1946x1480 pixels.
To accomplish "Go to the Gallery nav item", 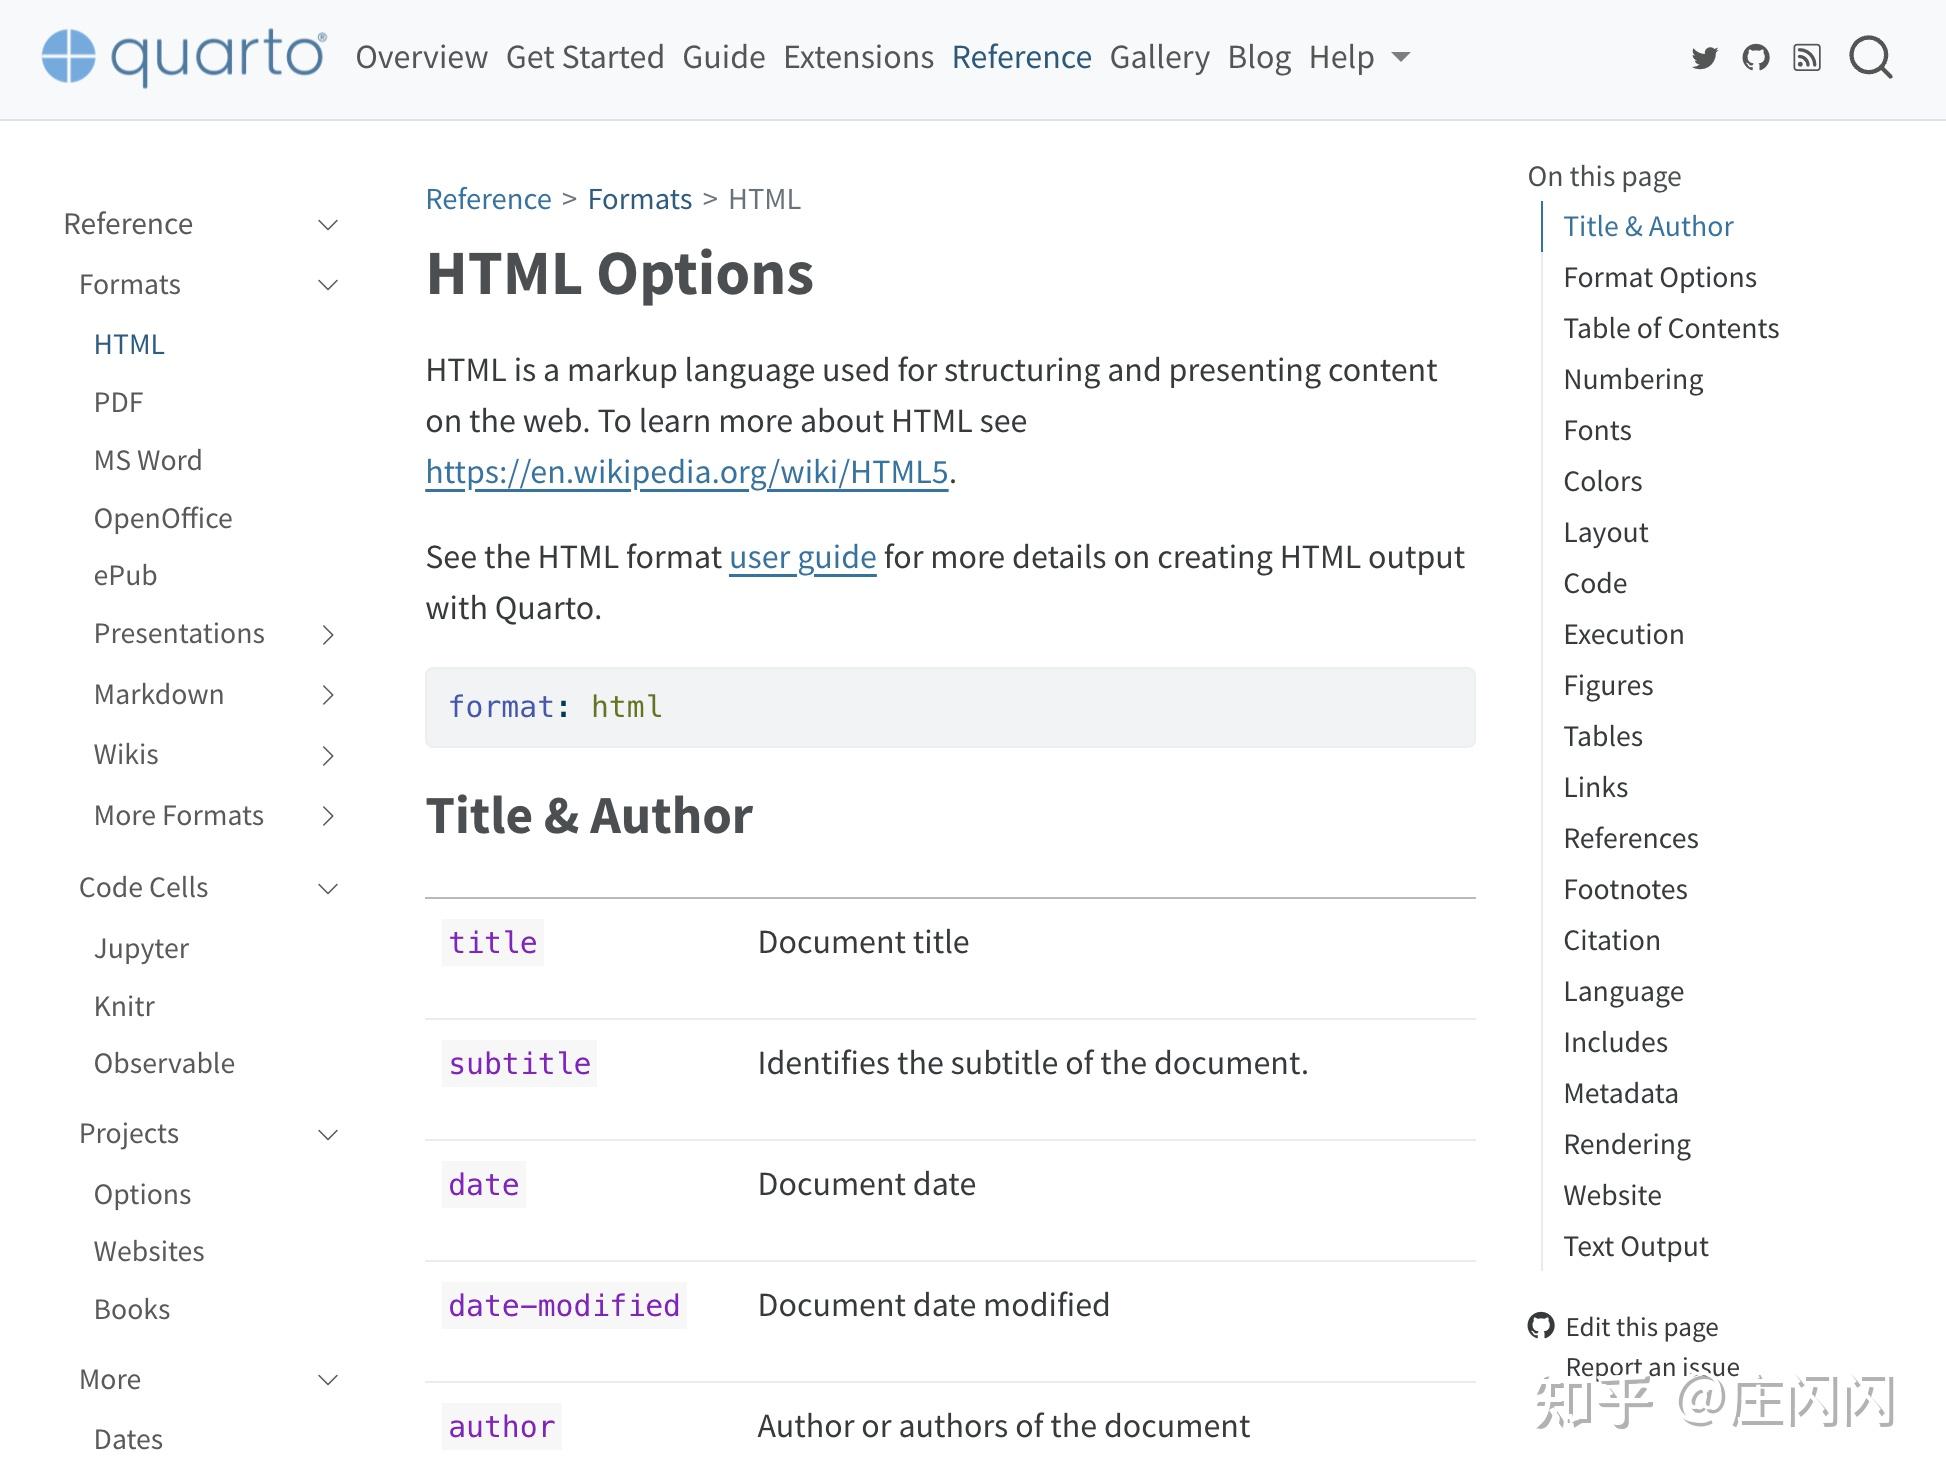I will (1159, 57).
